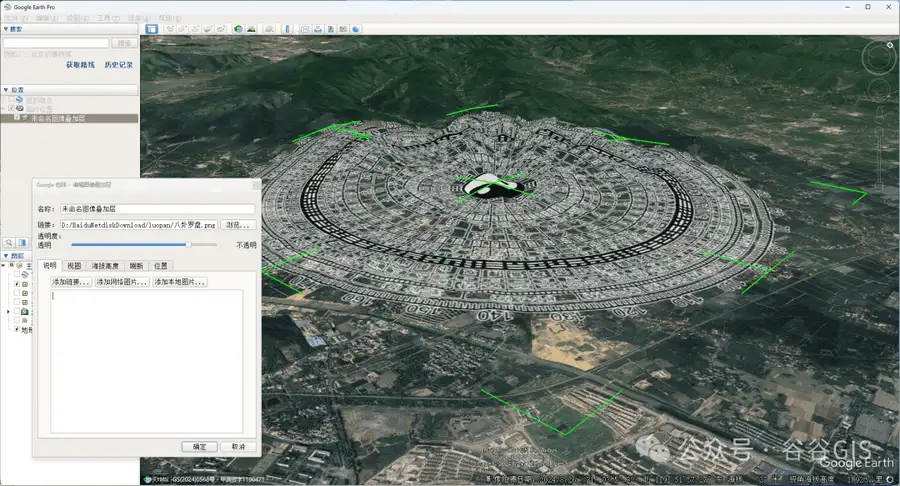900x486 pixels.
Task: Click the 添加网络图片... button
Action: [x=122, y=282]
